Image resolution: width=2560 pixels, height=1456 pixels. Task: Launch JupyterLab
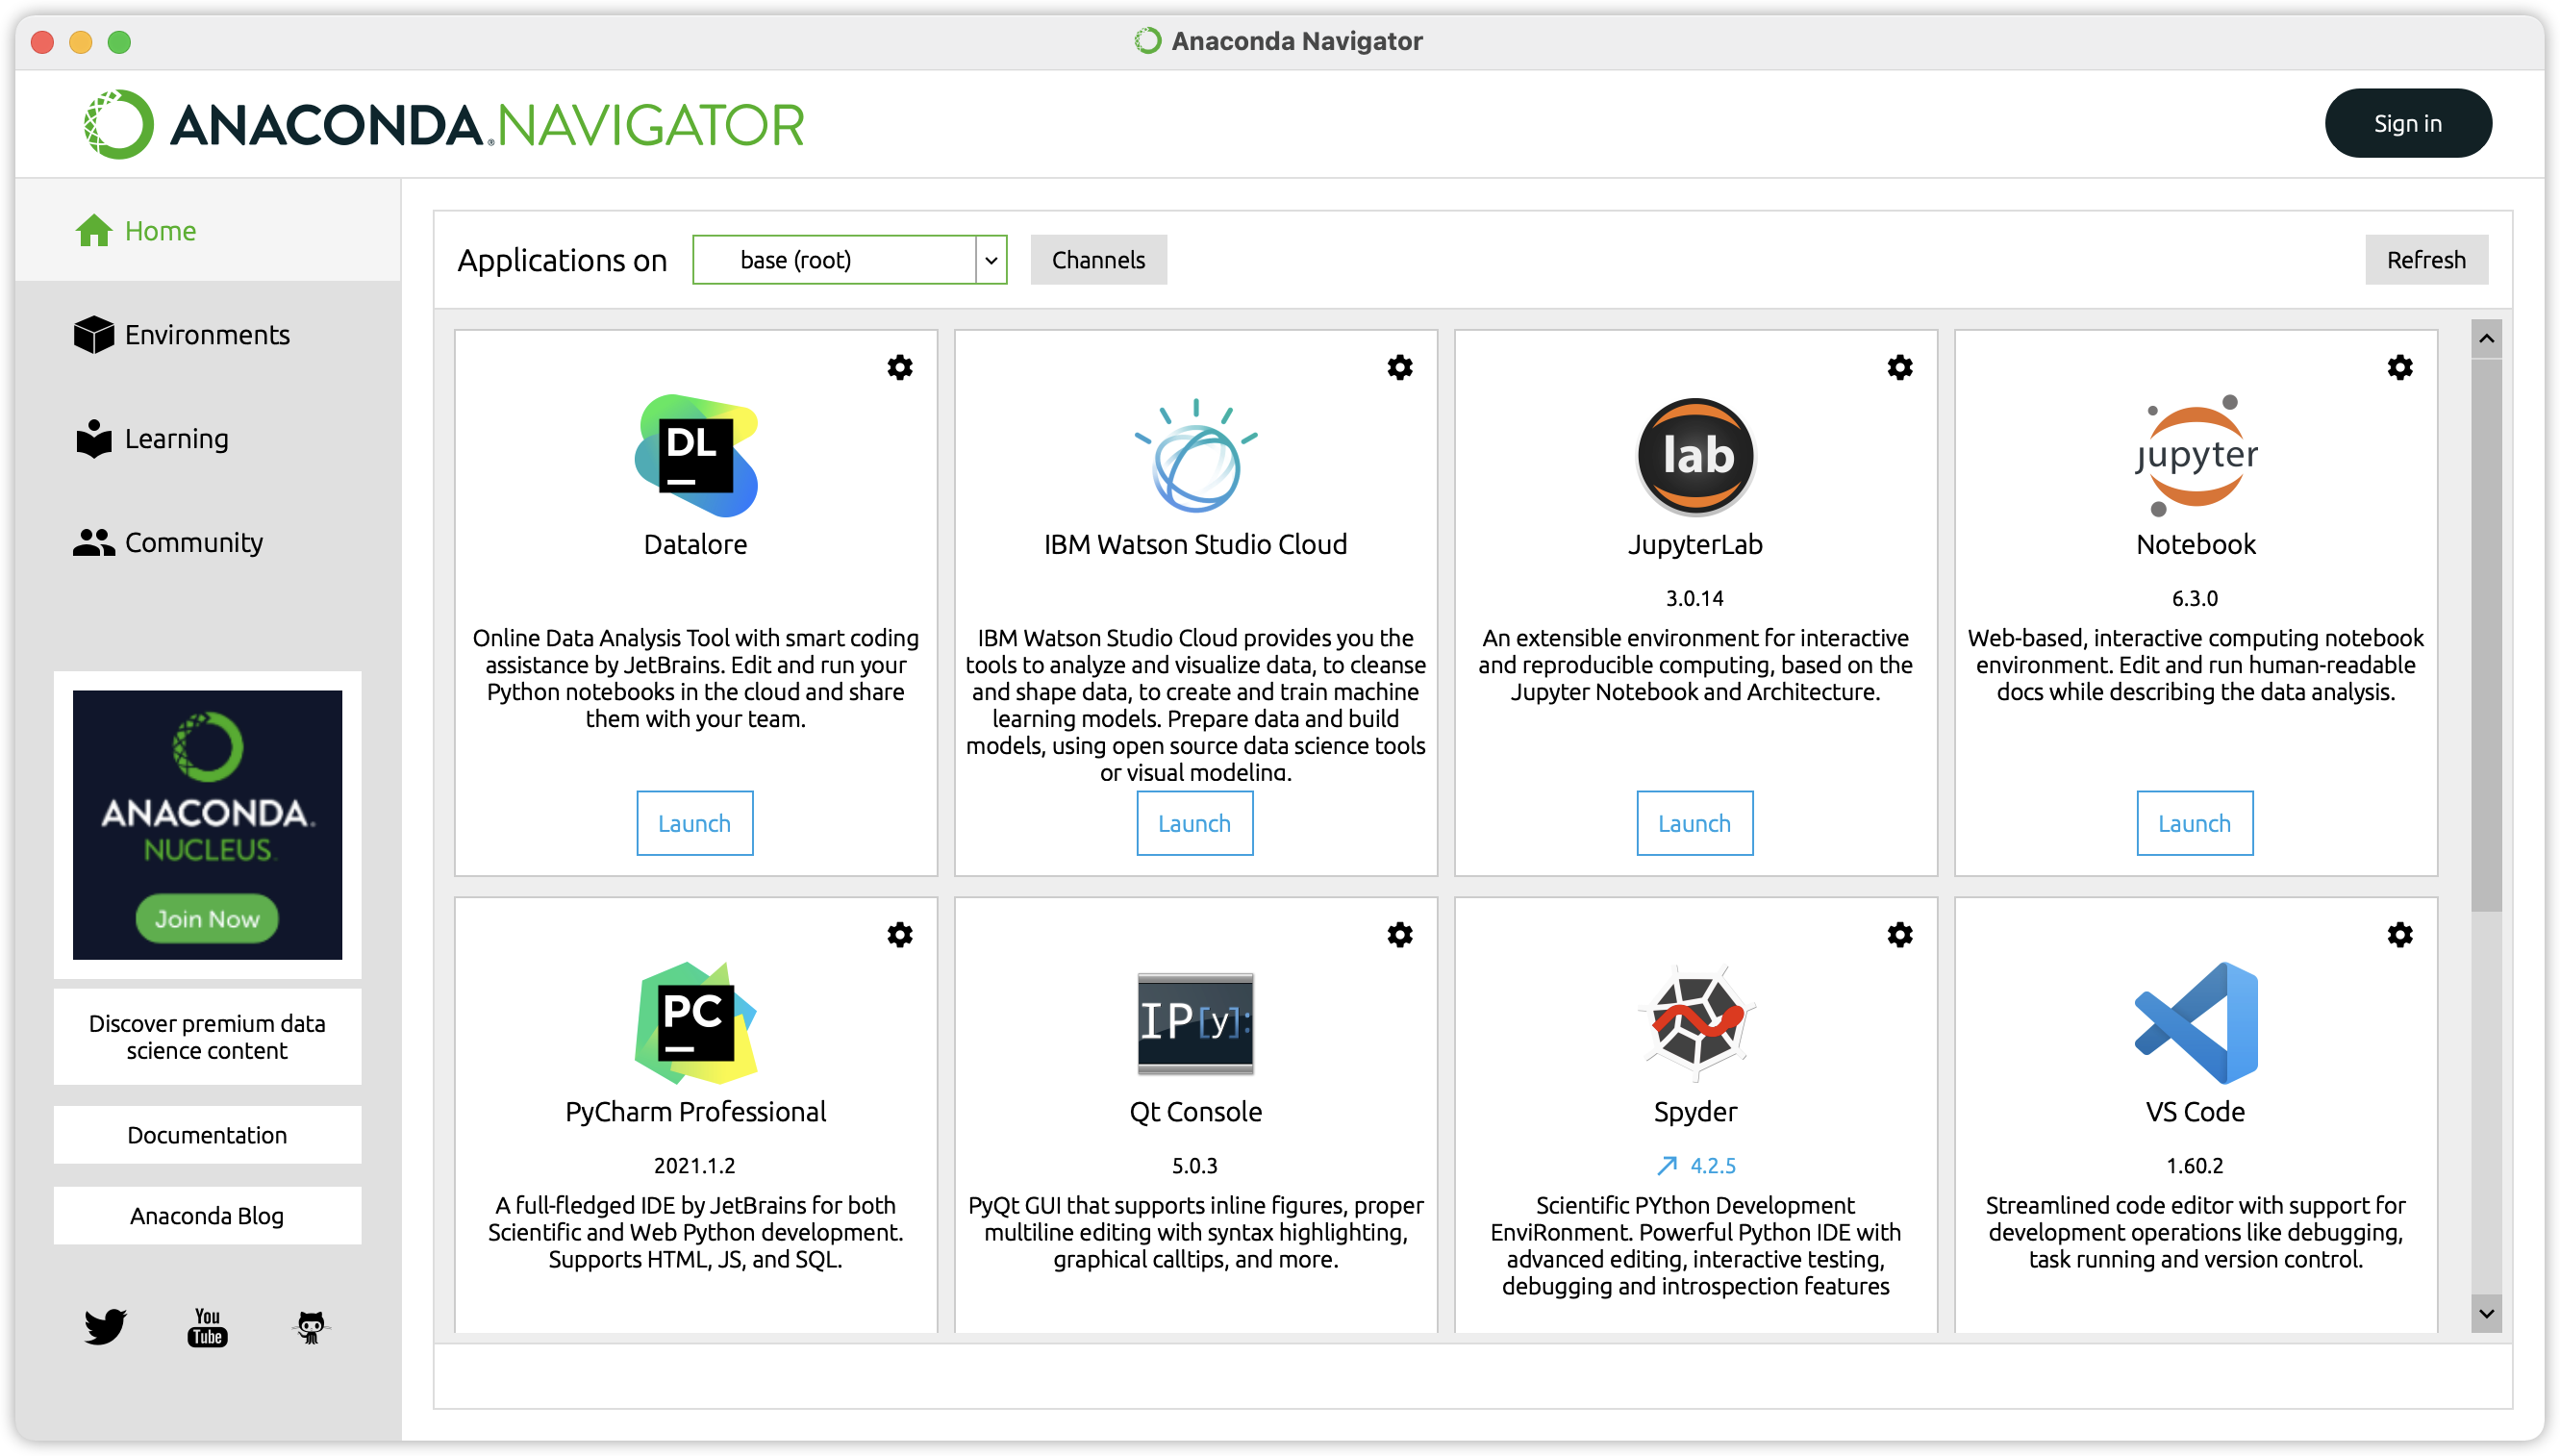(x=1695, y=823)
